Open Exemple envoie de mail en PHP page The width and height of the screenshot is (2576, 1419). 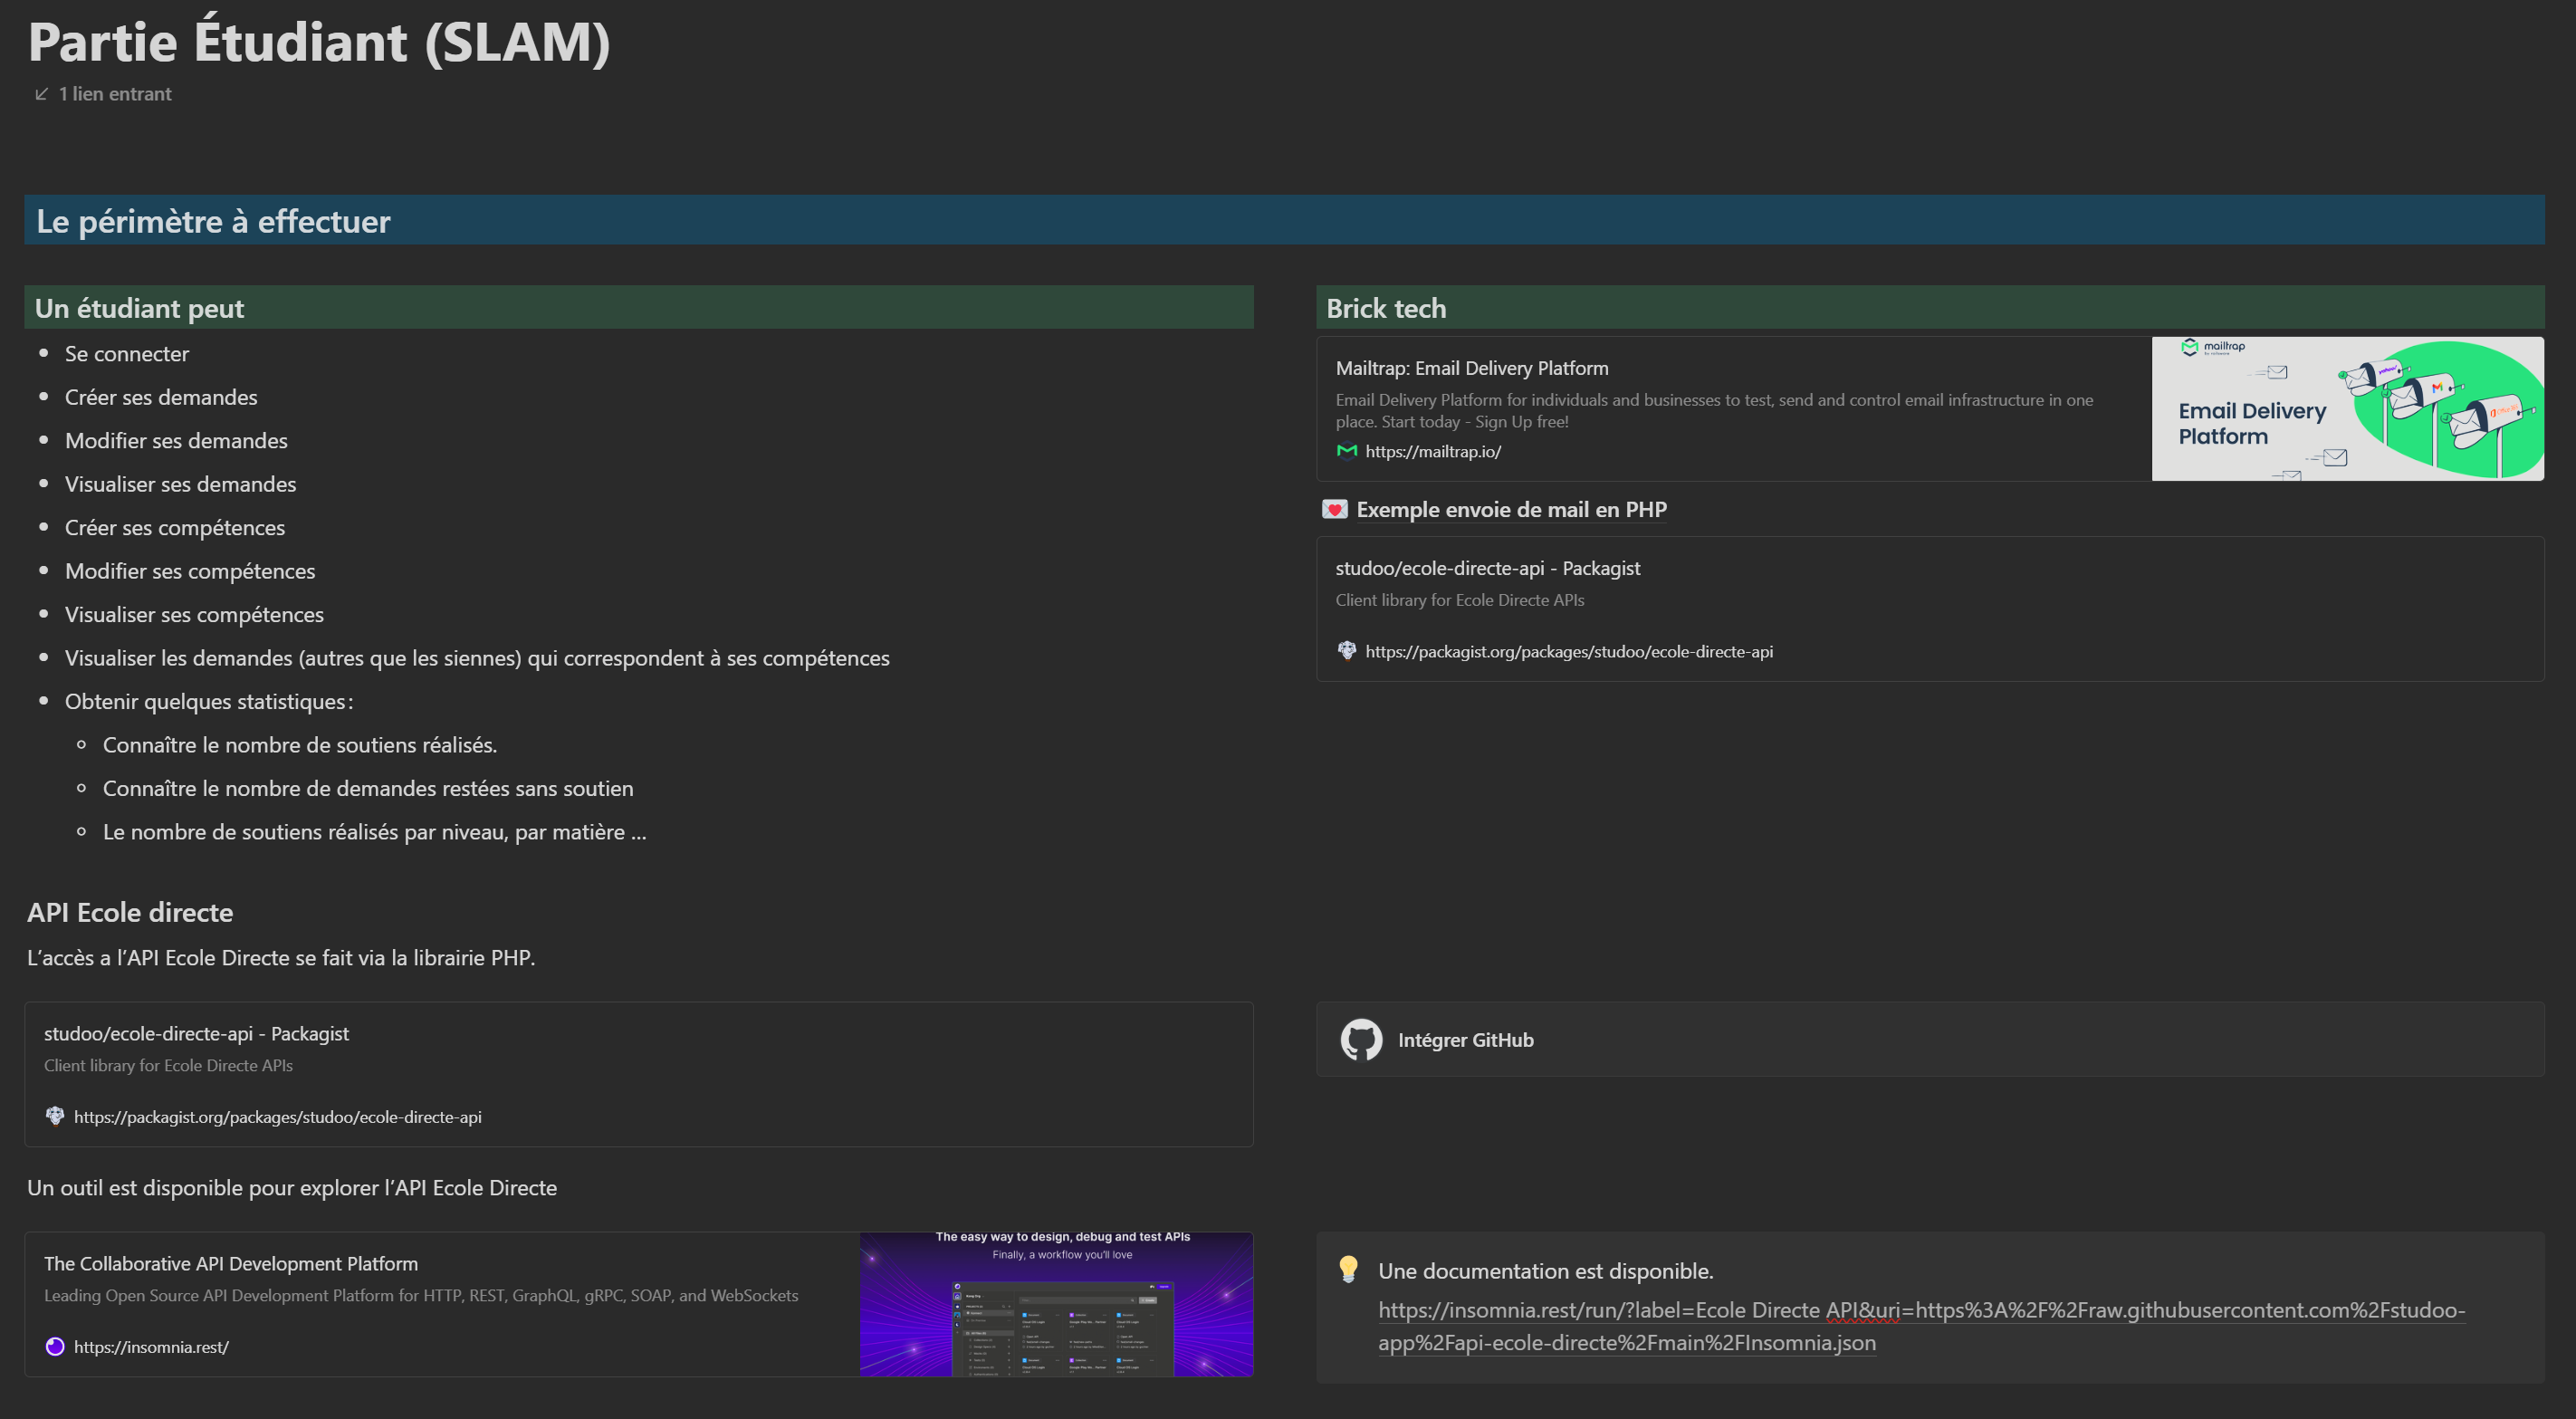click(1510, 510)
